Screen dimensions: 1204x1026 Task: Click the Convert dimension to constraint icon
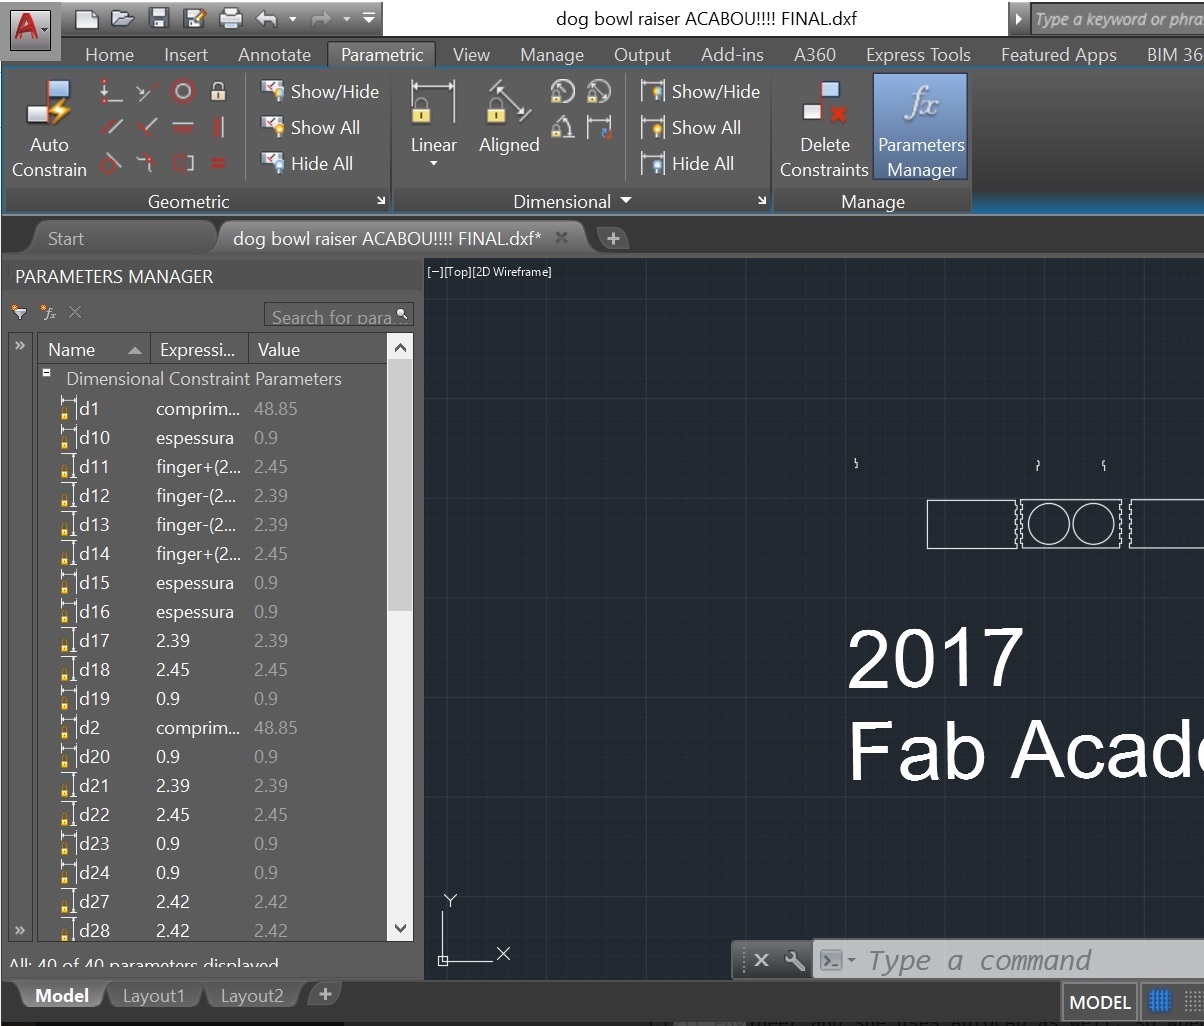point(598,127)
